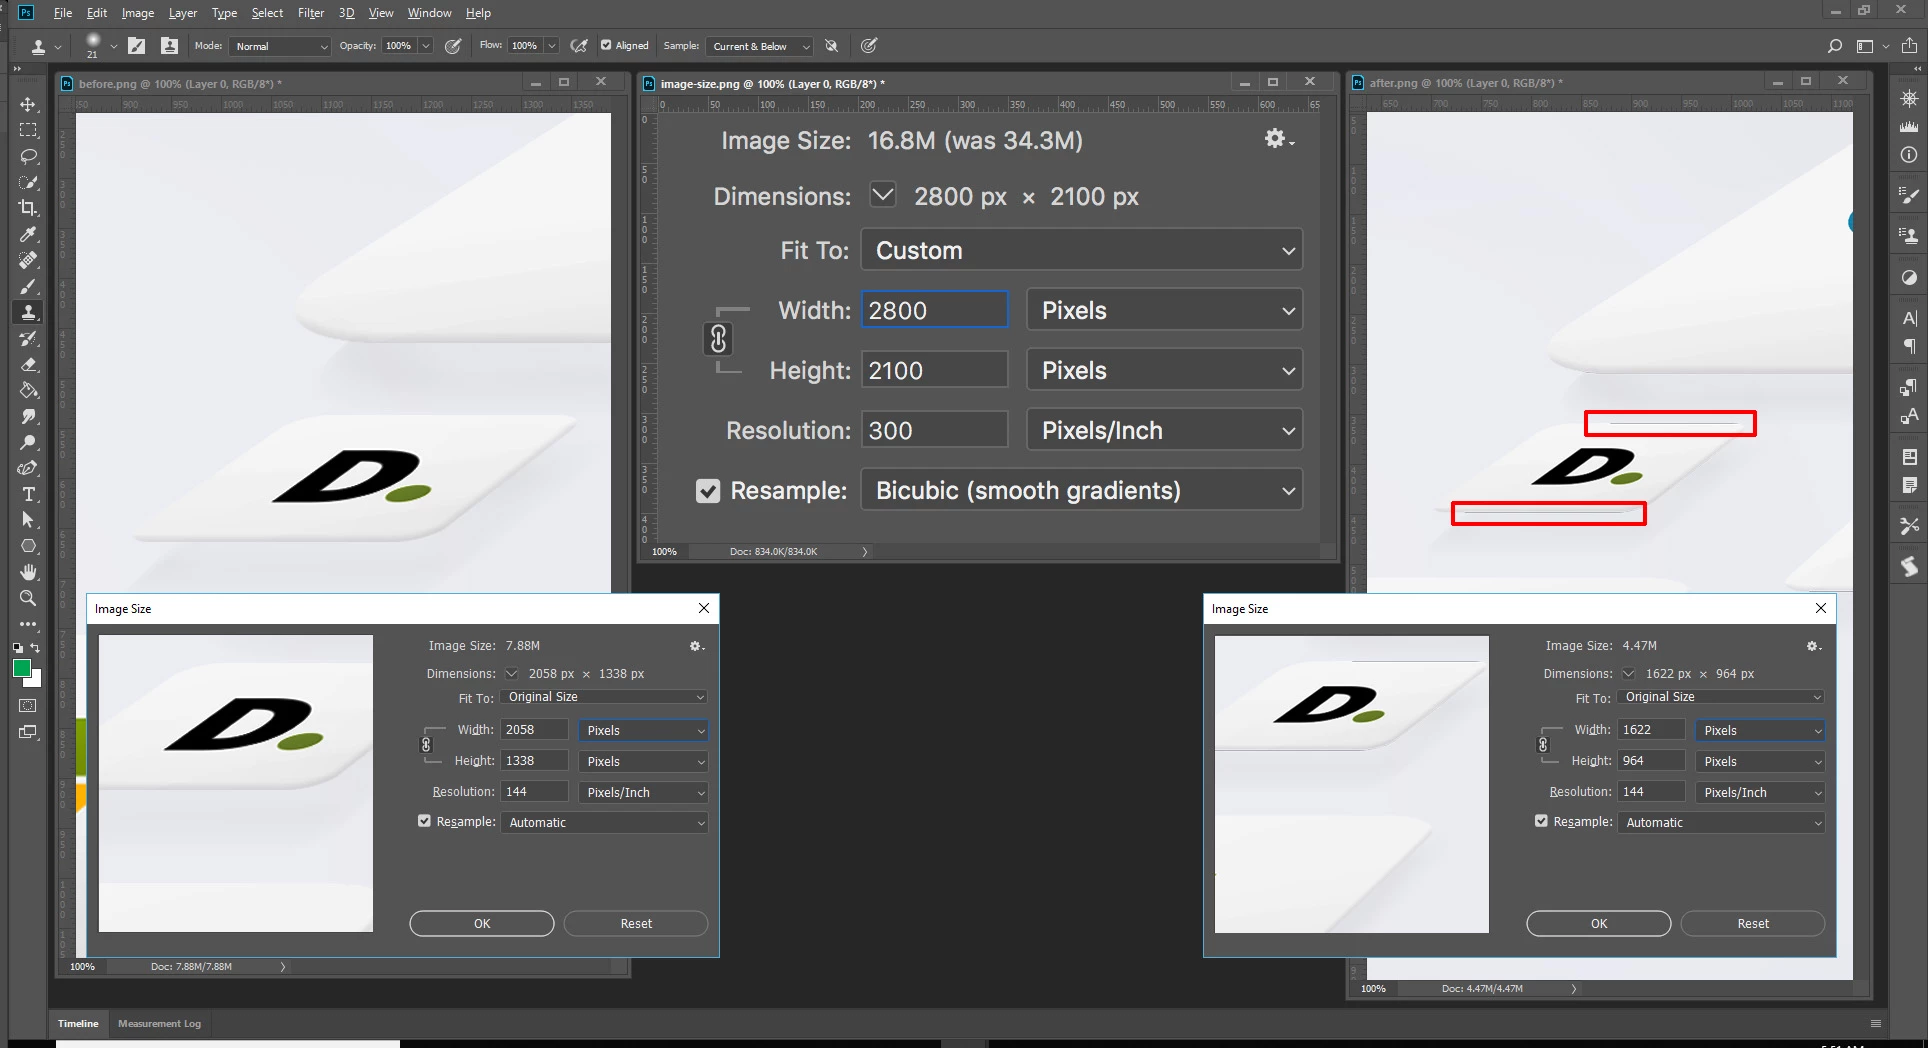
Task: Select the Polygon shape tool
Action: tap(28, 546)
